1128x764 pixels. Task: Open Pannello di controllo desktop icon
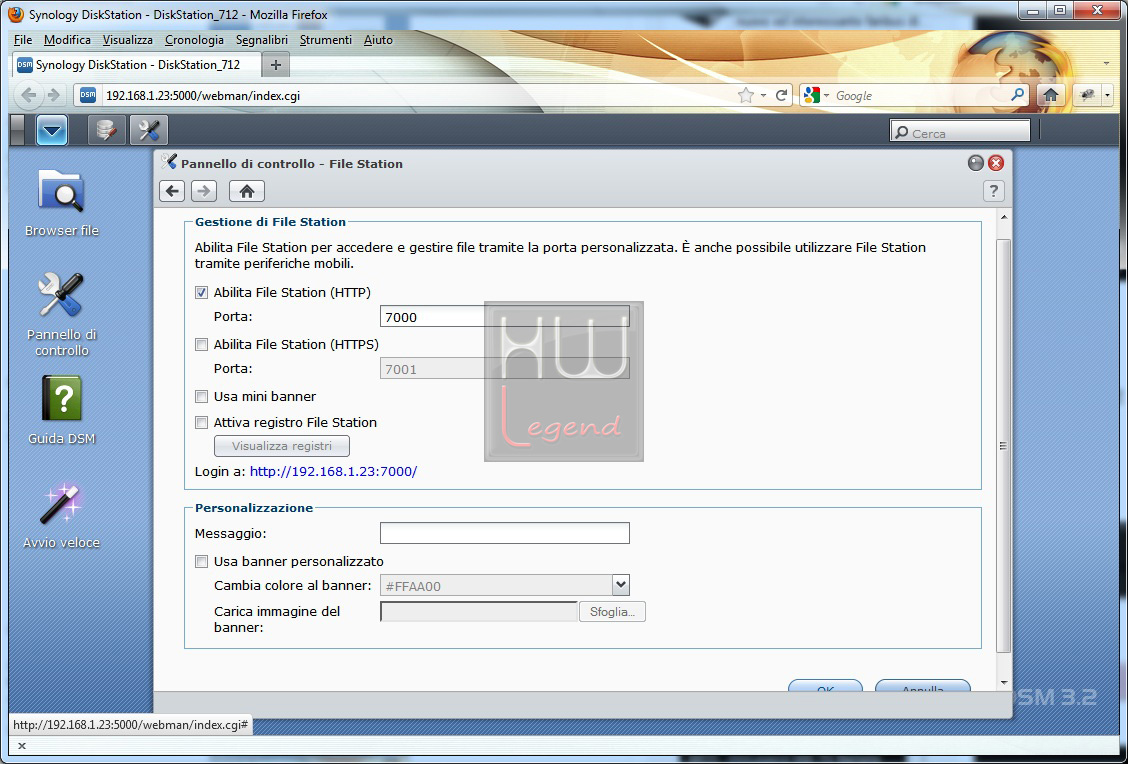click(x=61, y=314)
